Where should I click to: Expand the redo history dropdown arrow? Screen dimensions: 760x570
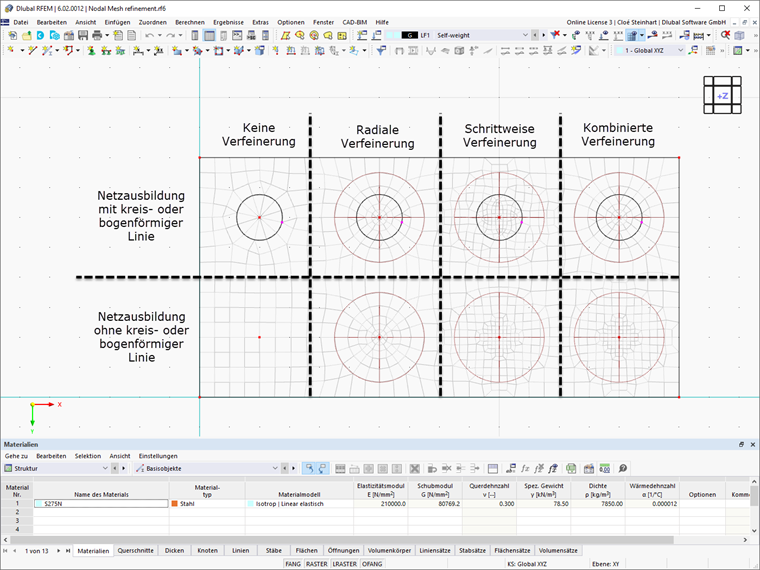click(x=180, y=35)
